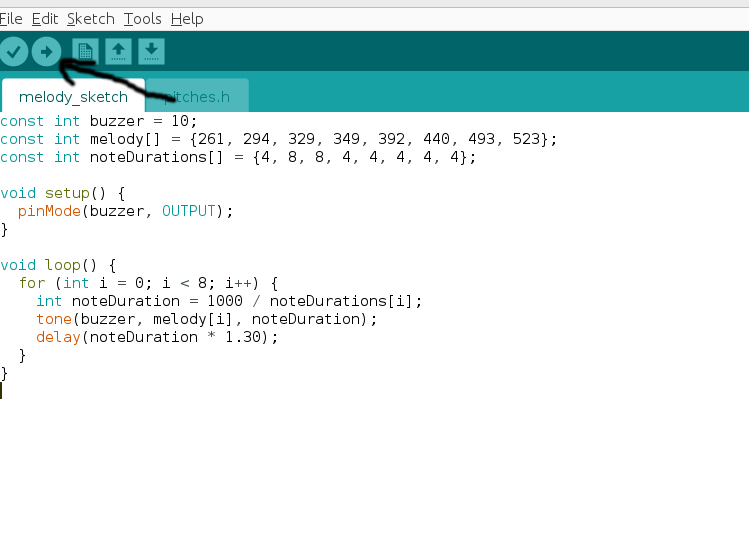This screenshot has height=552, width=749.
Task: Click the OUTPUT keyword in setup
Action: tap(189, 211)
